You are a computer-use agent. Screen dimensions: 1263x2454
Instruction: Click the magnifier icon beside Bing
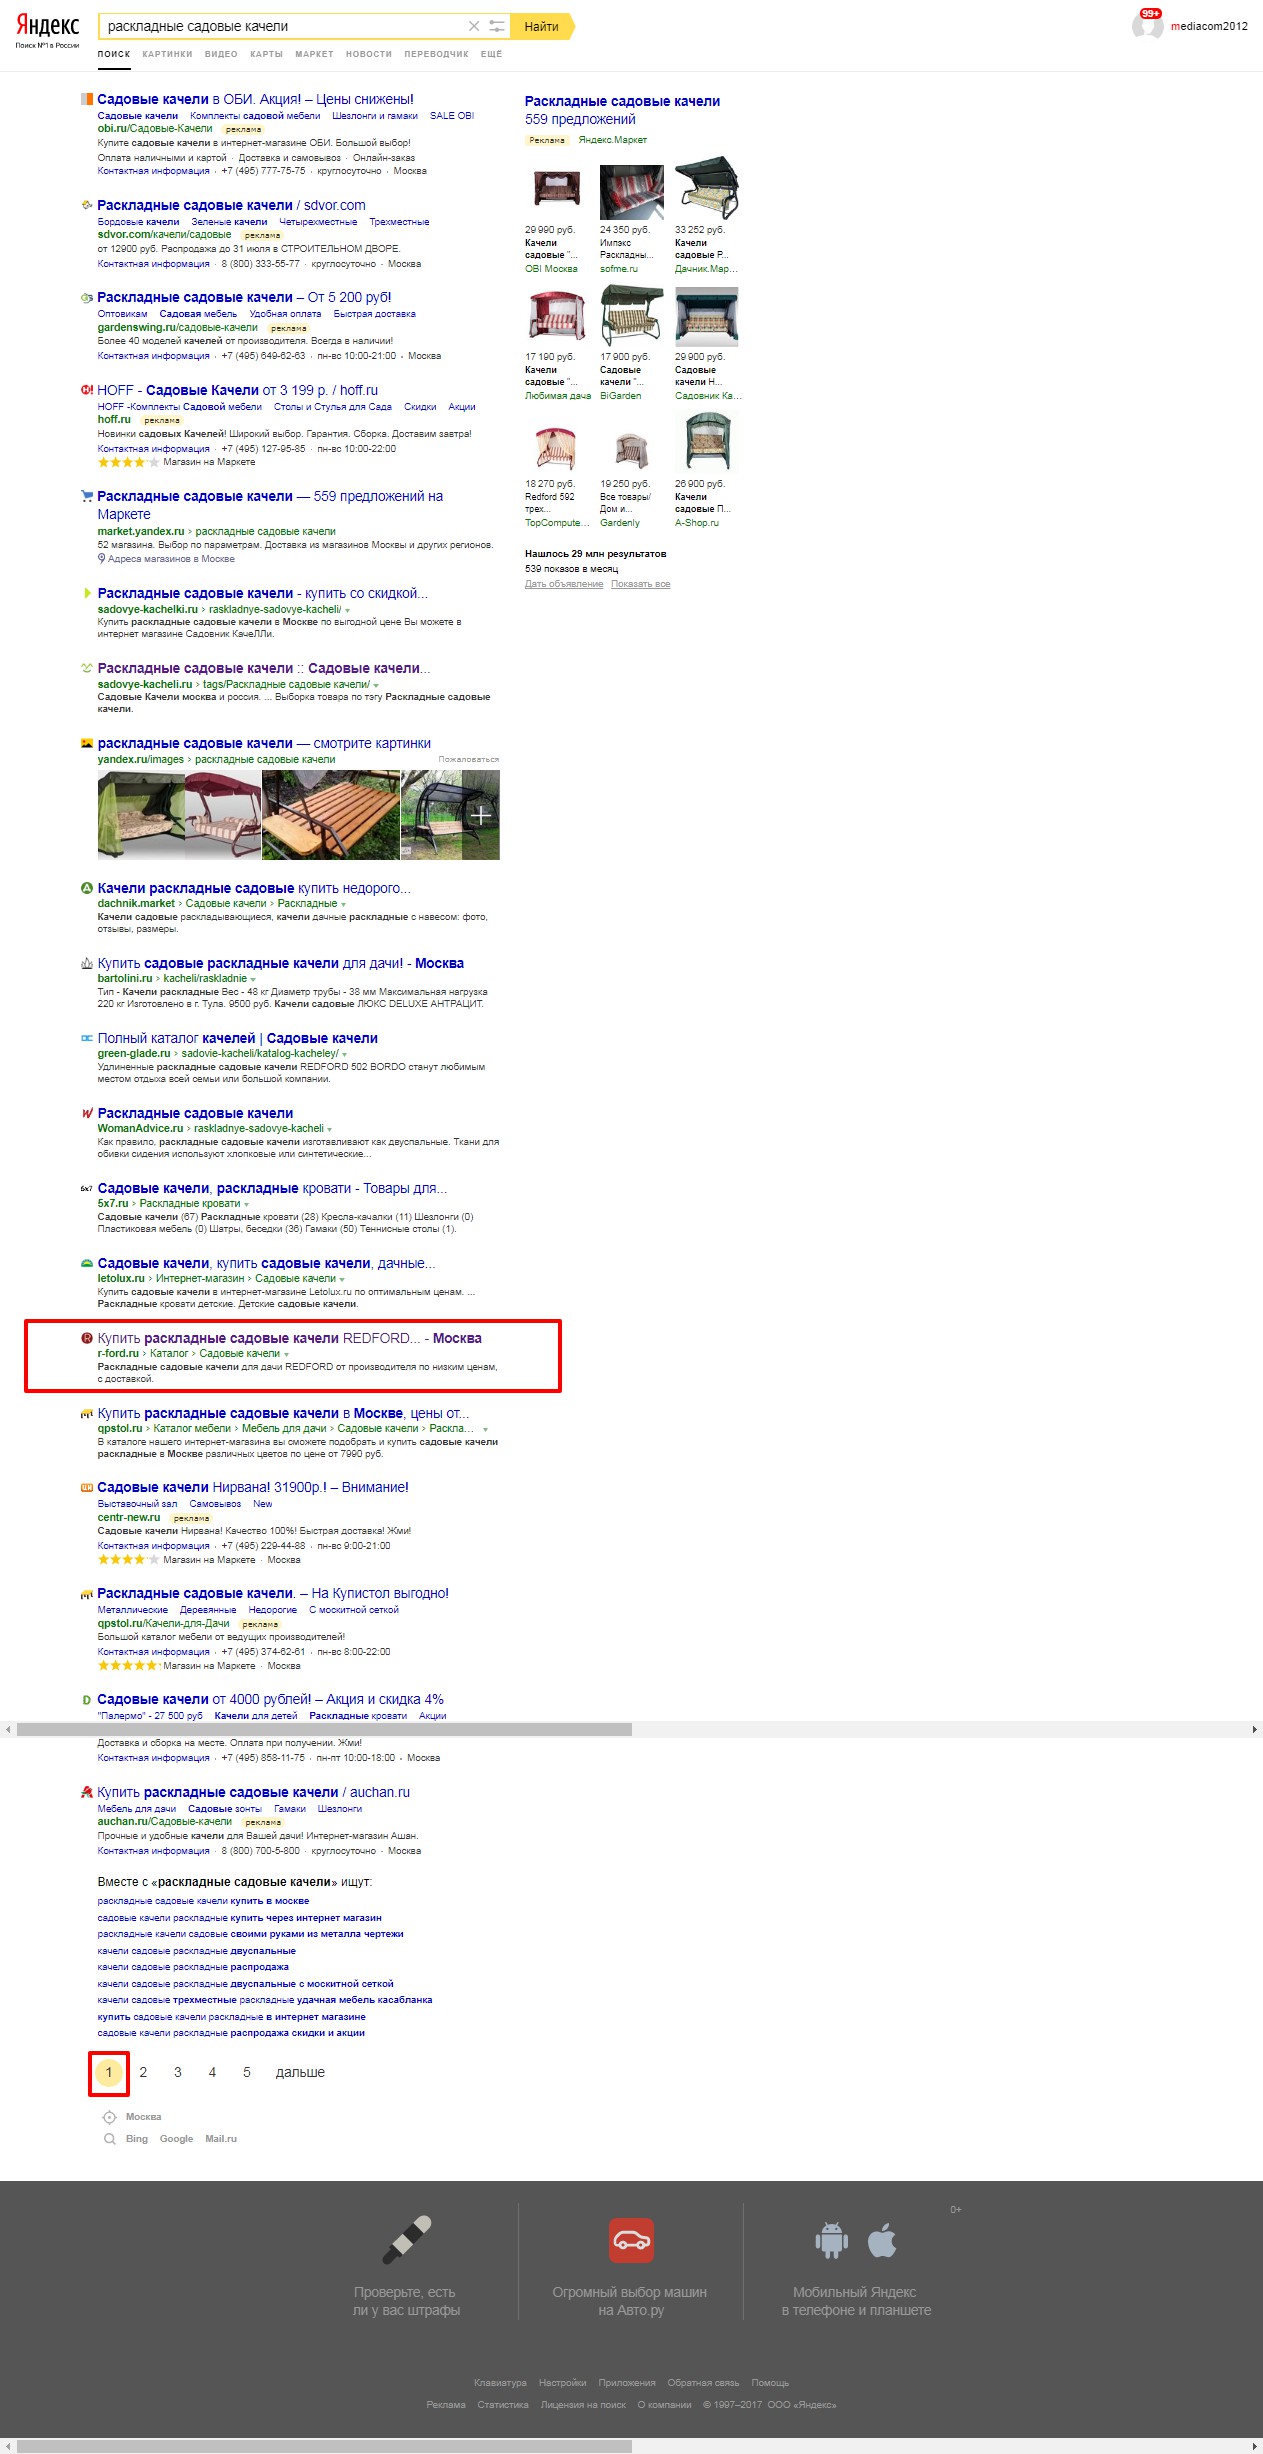pos(110,2139)
